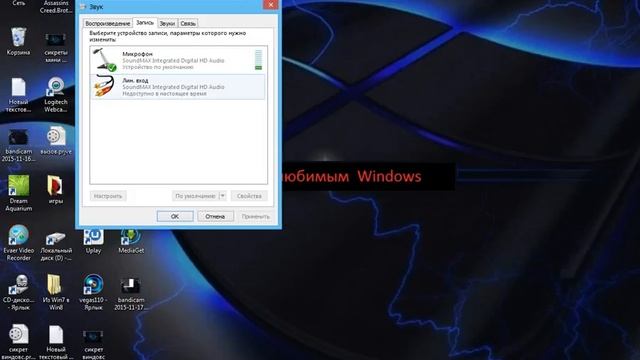Viewport: 640px width, 360px height.
Task: Open Локальный диск (D) shortcut
Action: pyautogui.click(x=56, y=246)
